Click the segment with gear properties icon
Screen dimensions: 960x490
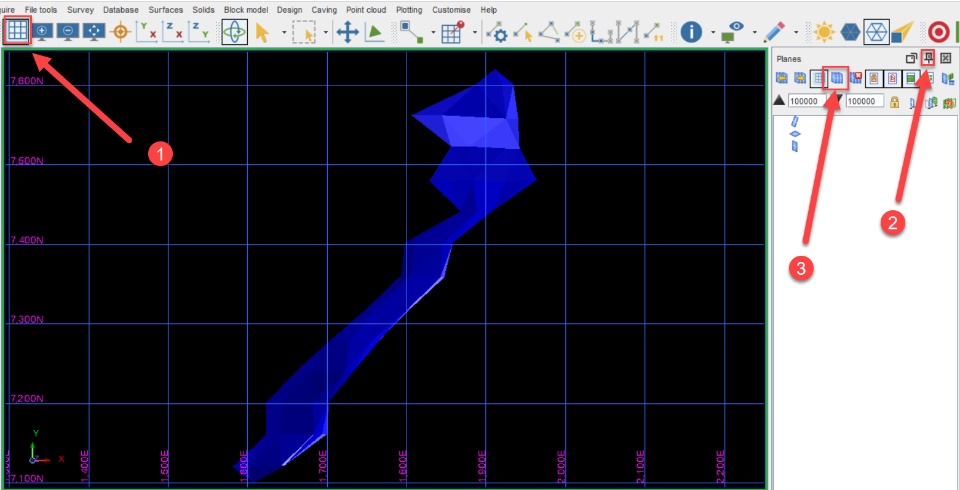tap(497, 32)
